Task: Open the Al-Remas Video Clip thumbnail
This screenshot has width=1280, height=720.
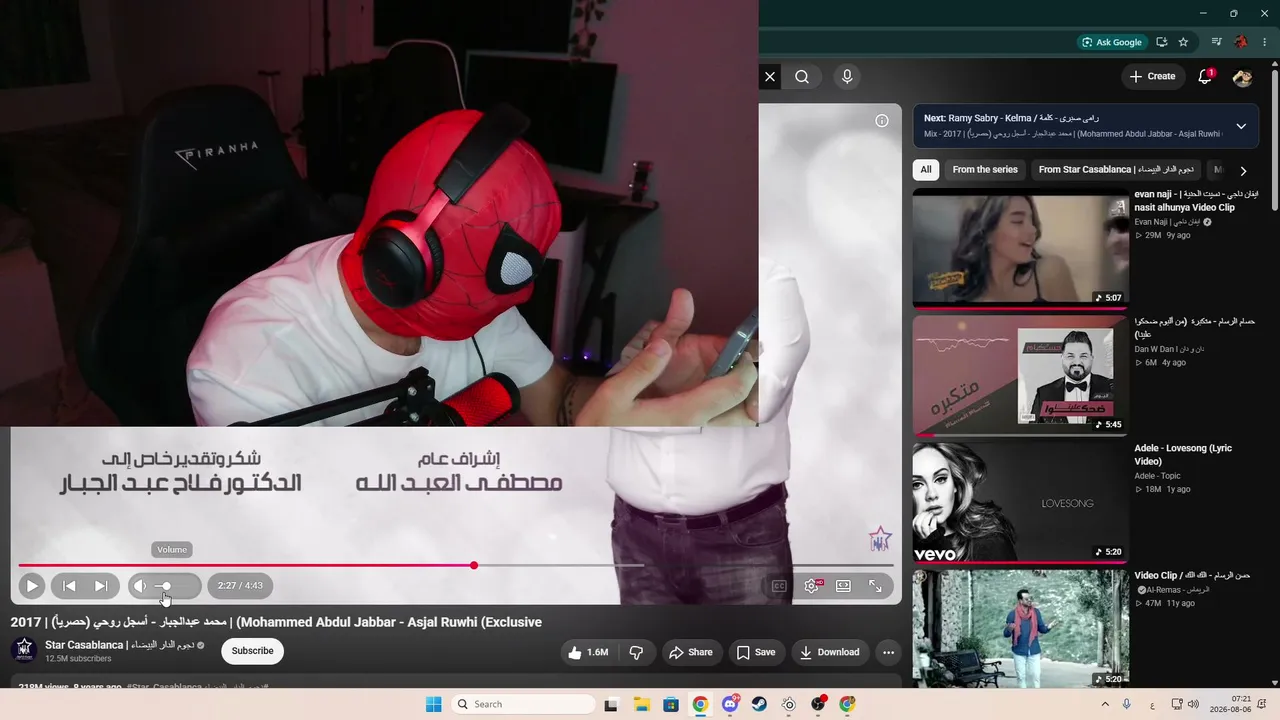Action: click(x=1021, y=629)
